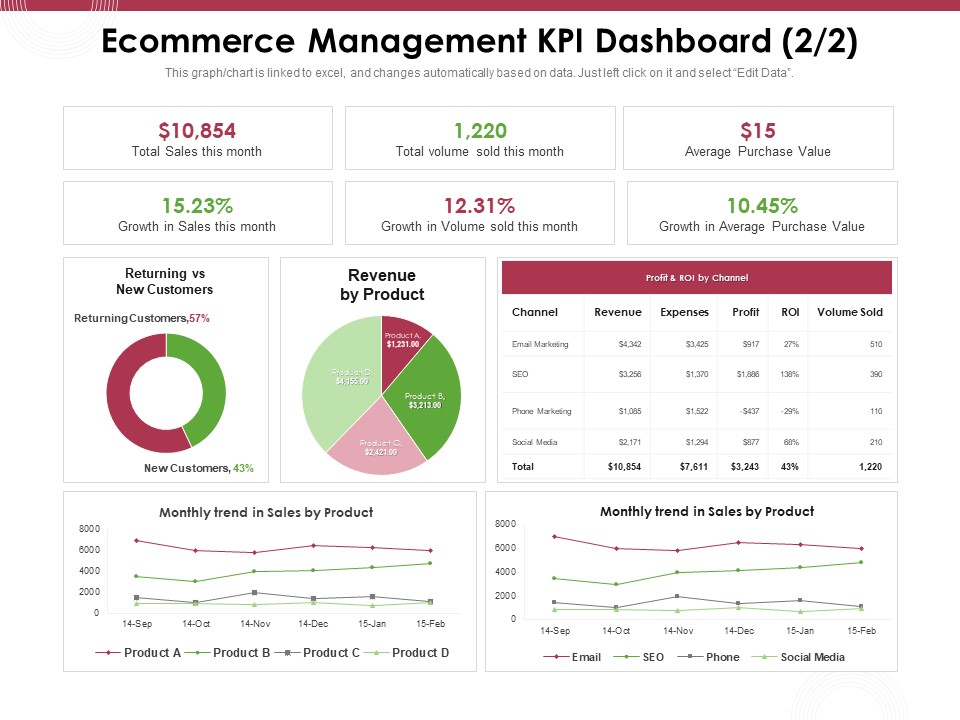Click the Email legend entry
Image resolution: width=960 pixels, height=720 pixels.
pyautogui.click(x=572, y=657)
